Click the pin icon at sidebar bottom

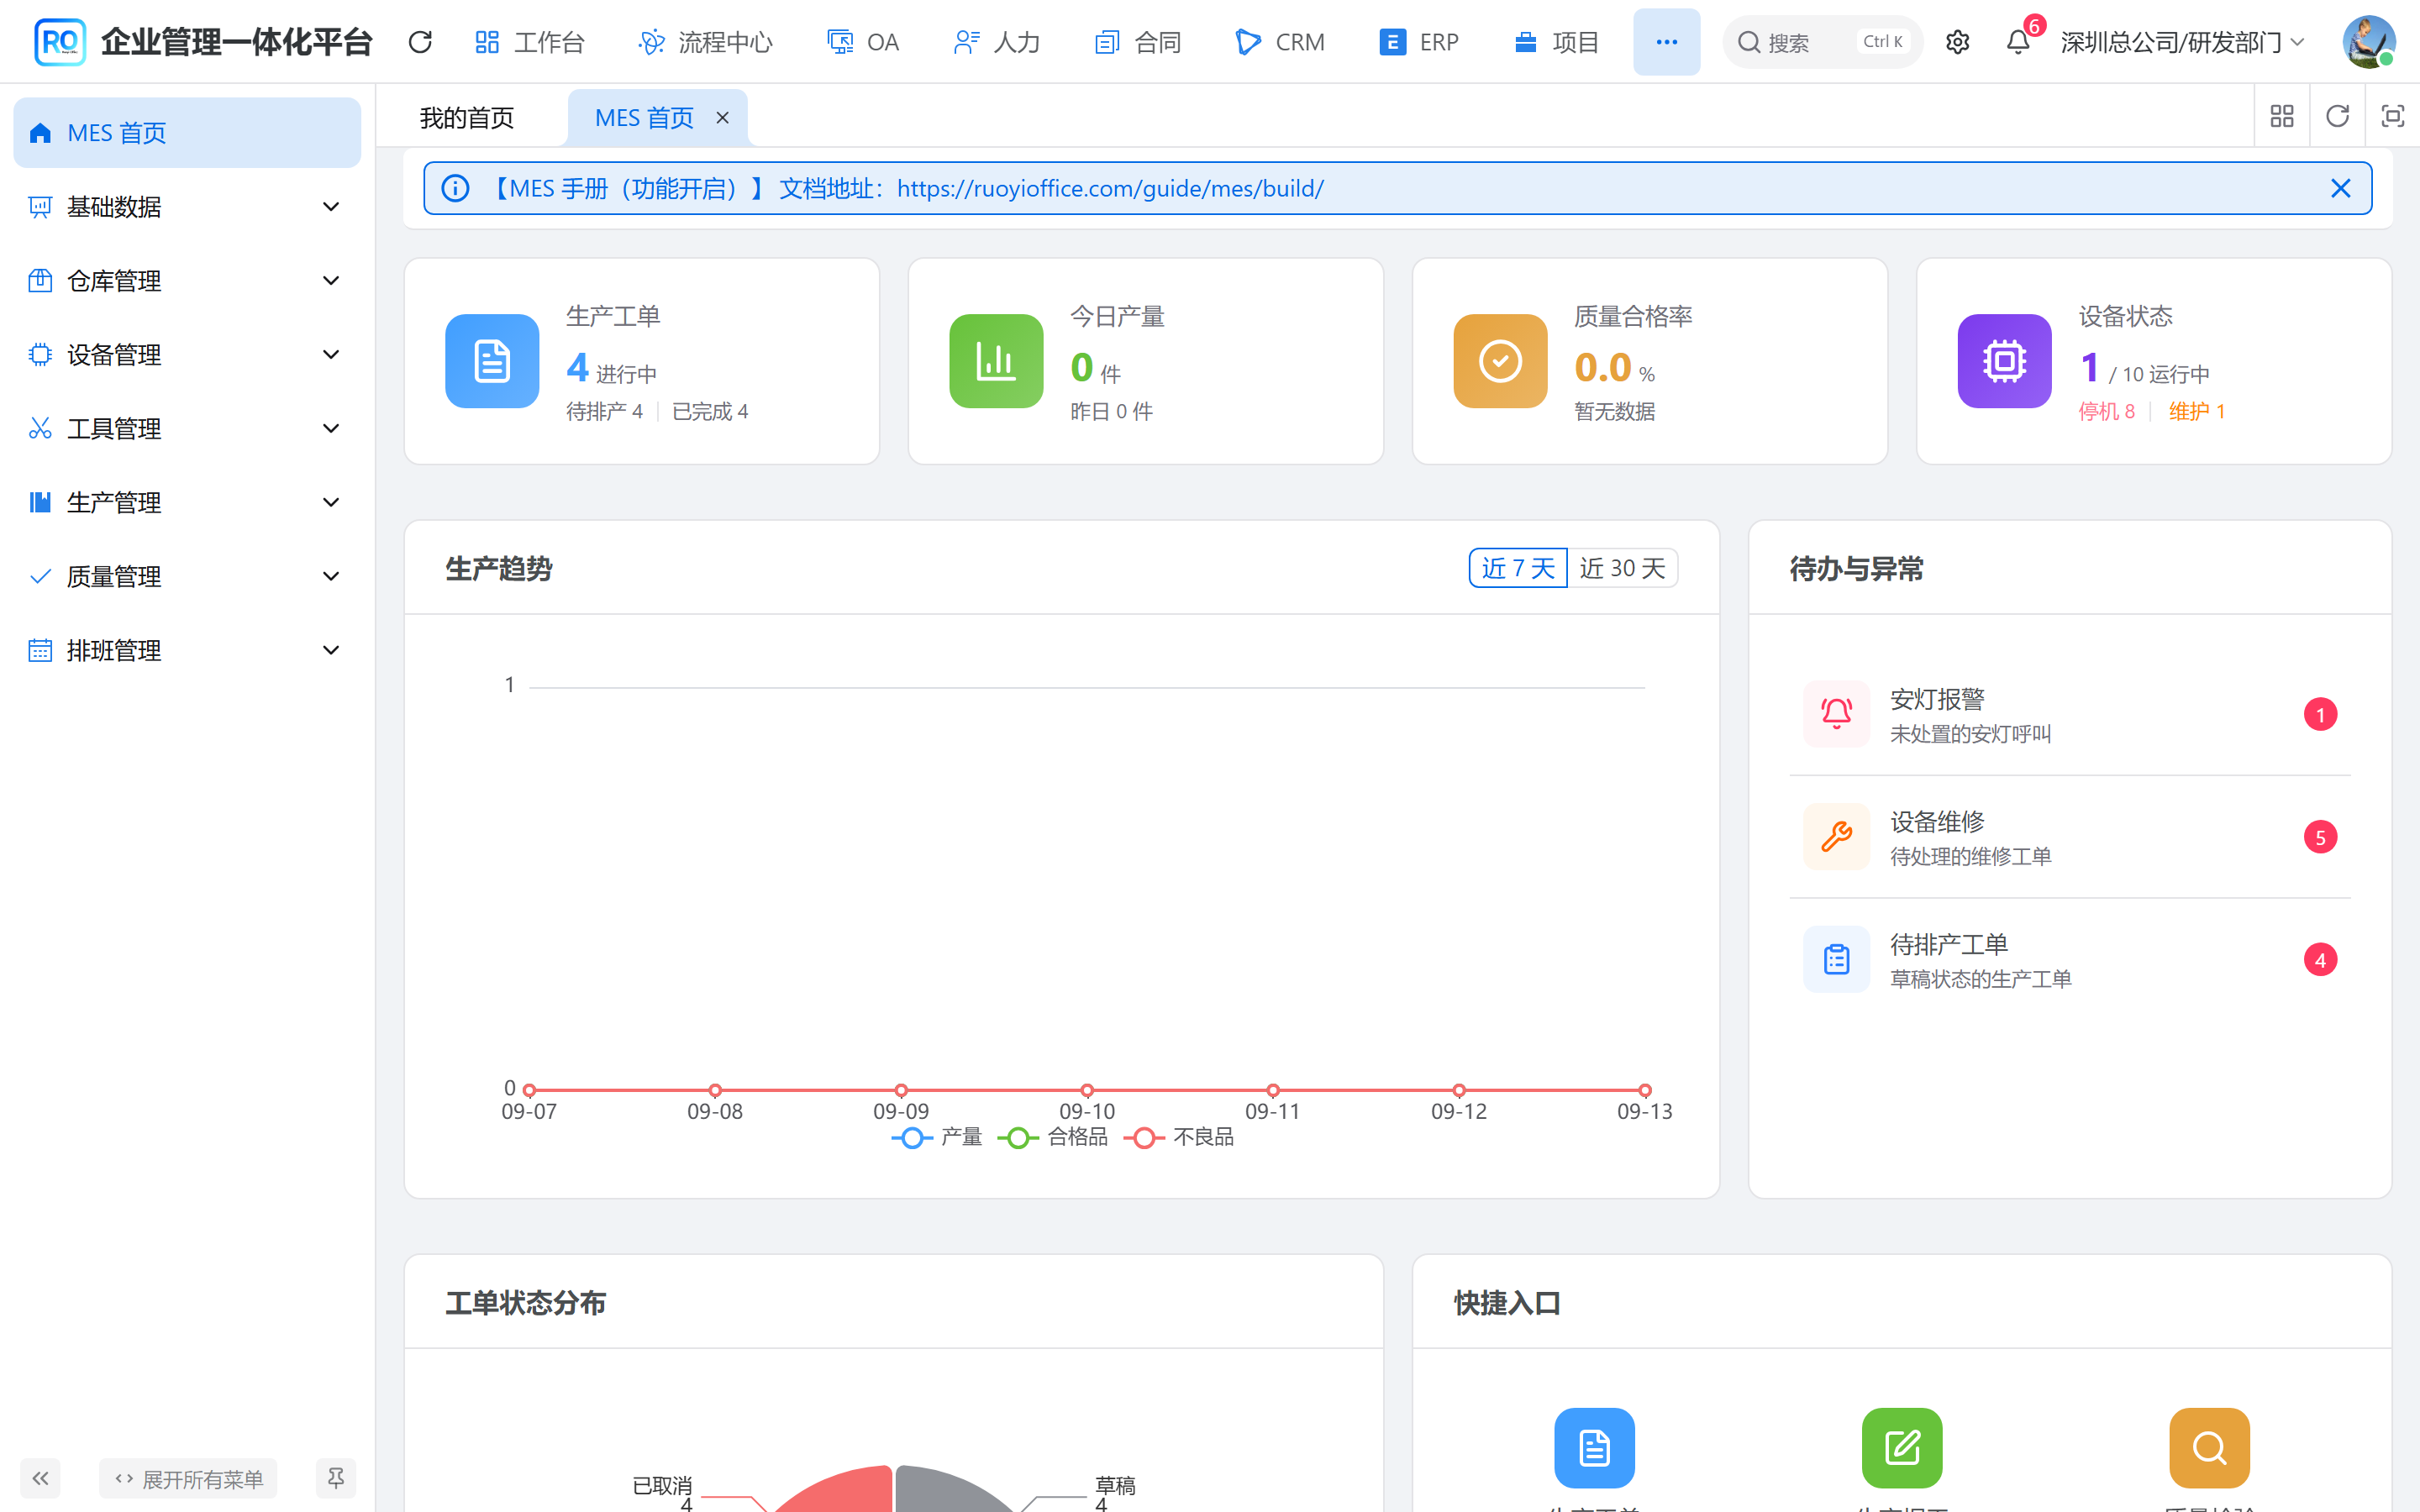coord(336,1478)
